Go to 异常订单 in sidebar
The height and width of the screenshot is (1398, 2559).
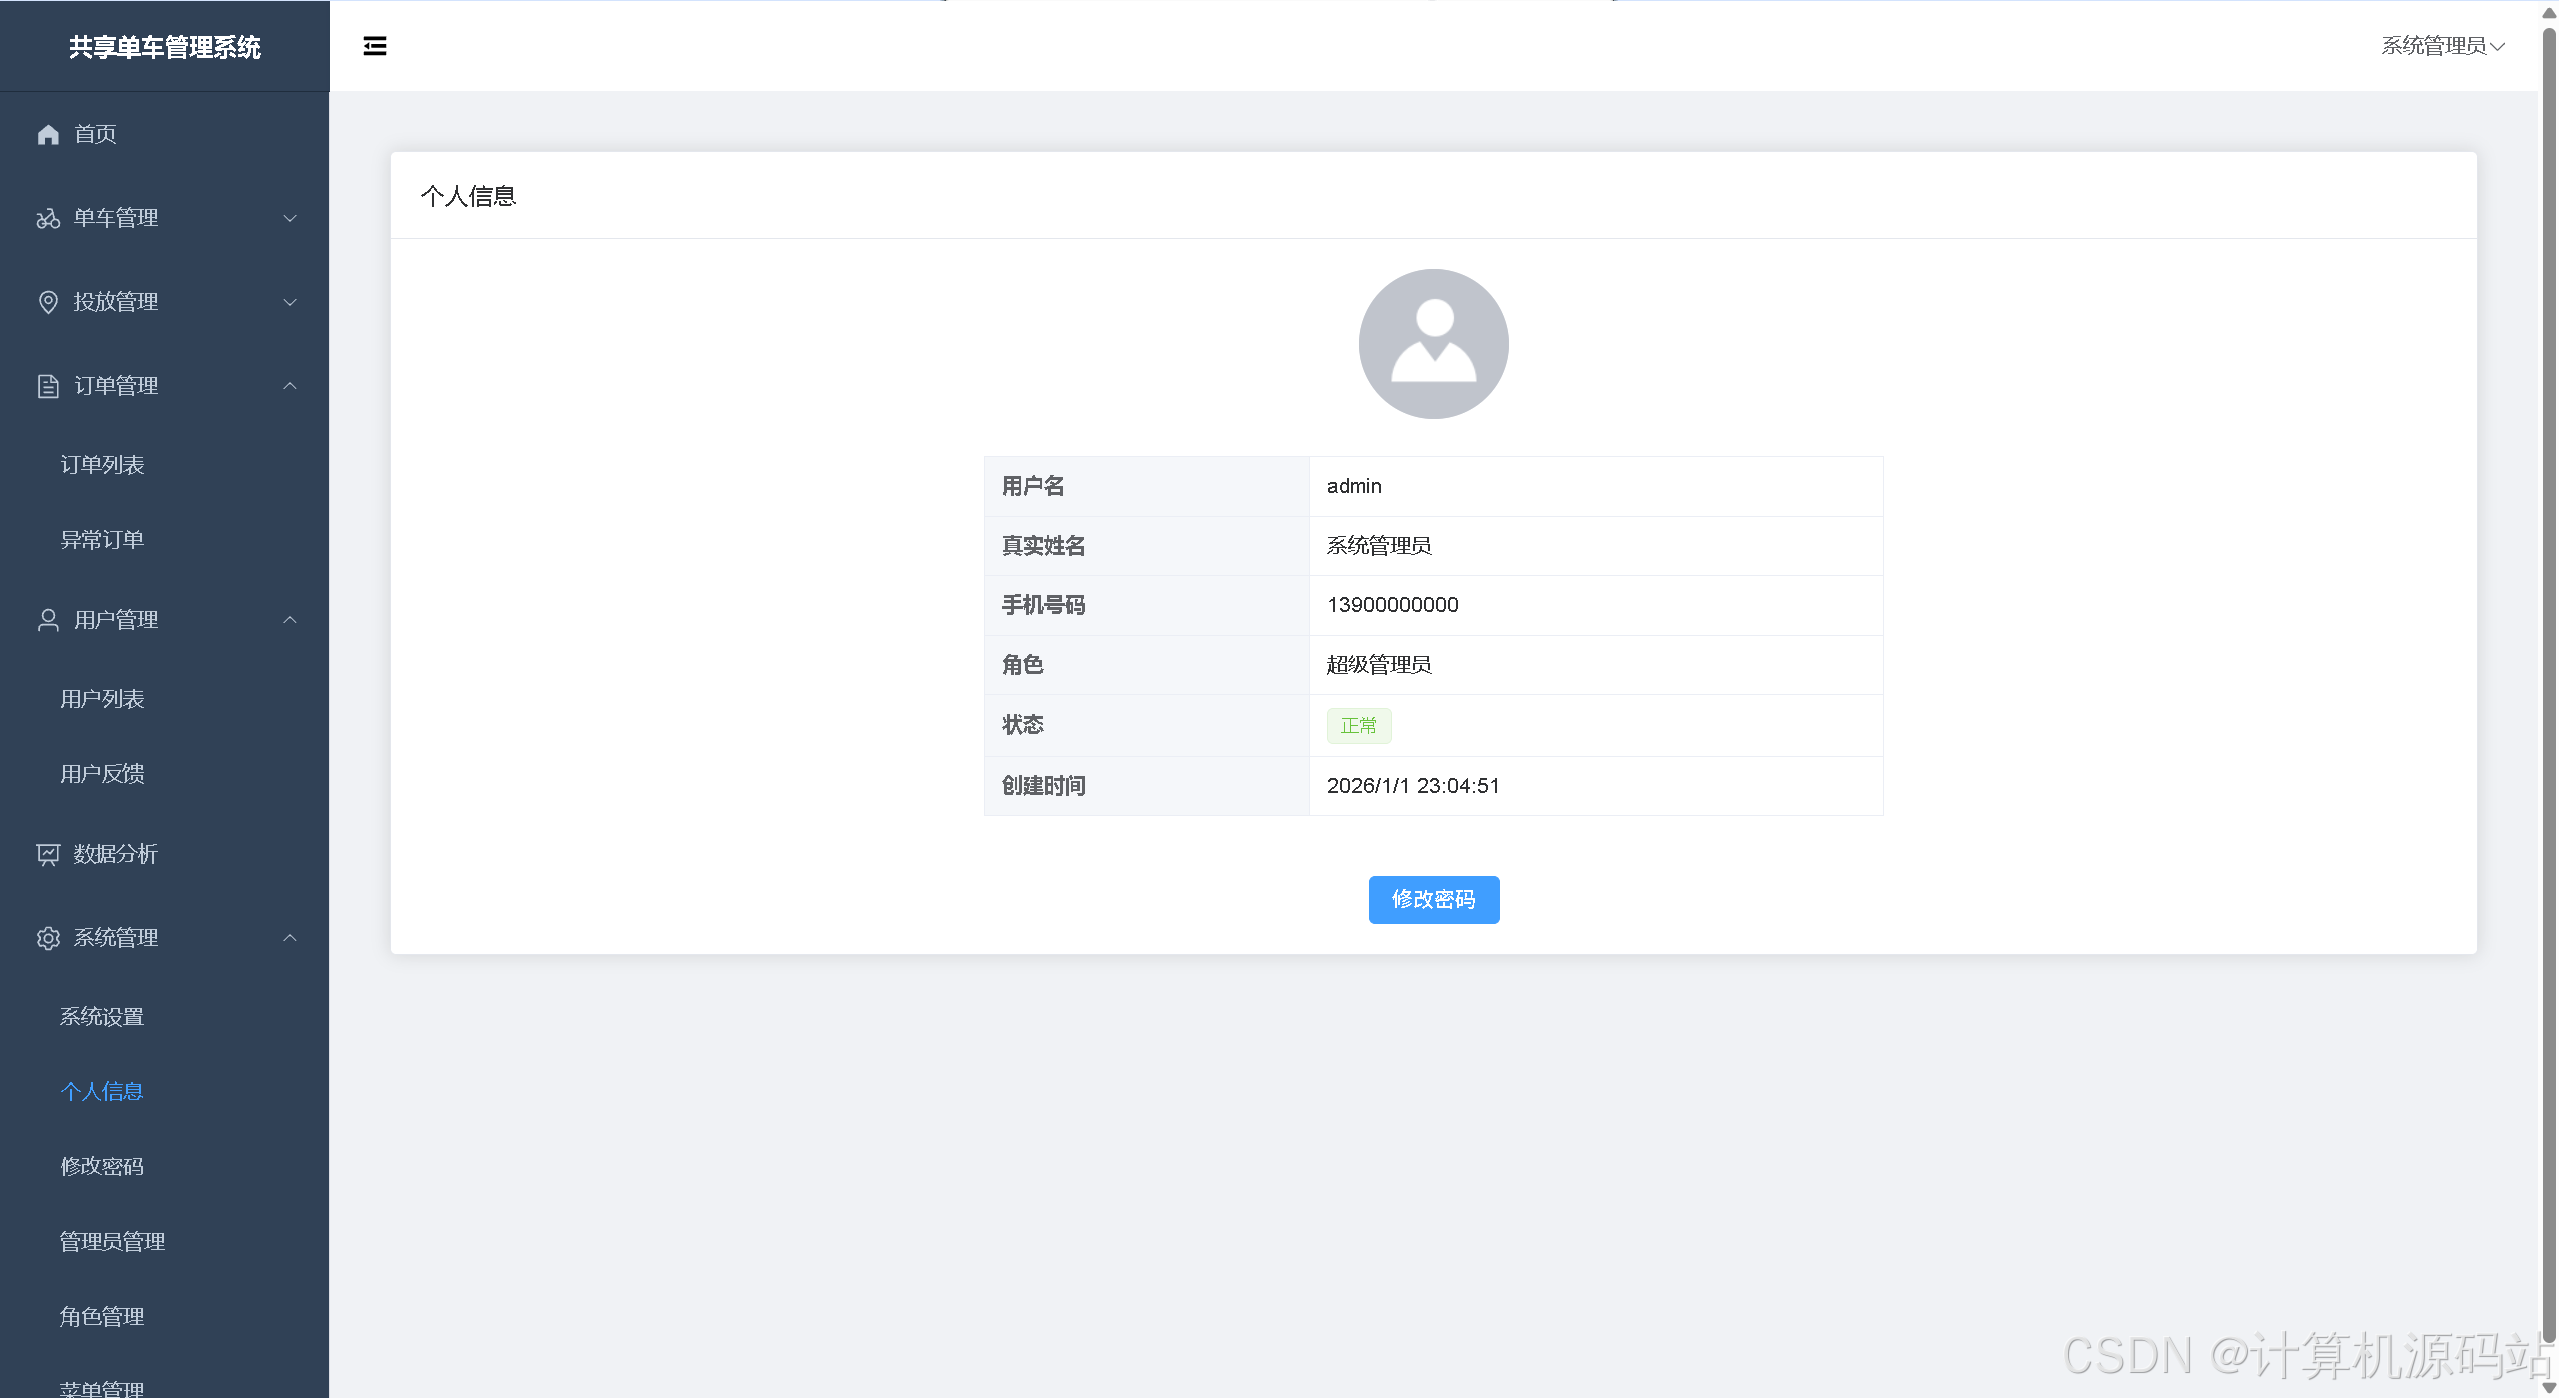point(102,540)
